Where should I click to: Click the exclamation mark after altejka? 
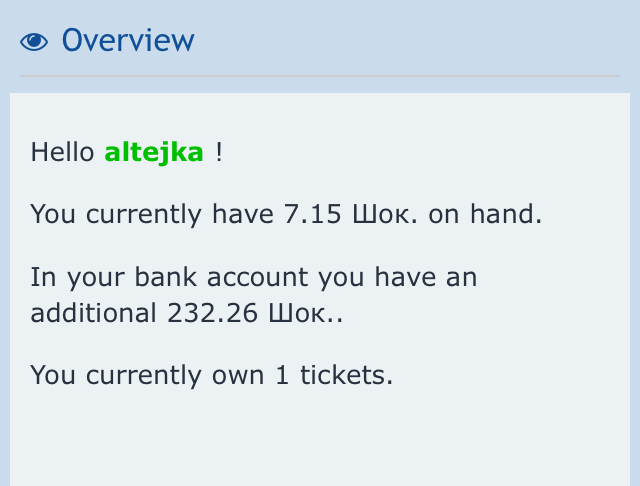point(219,153)
